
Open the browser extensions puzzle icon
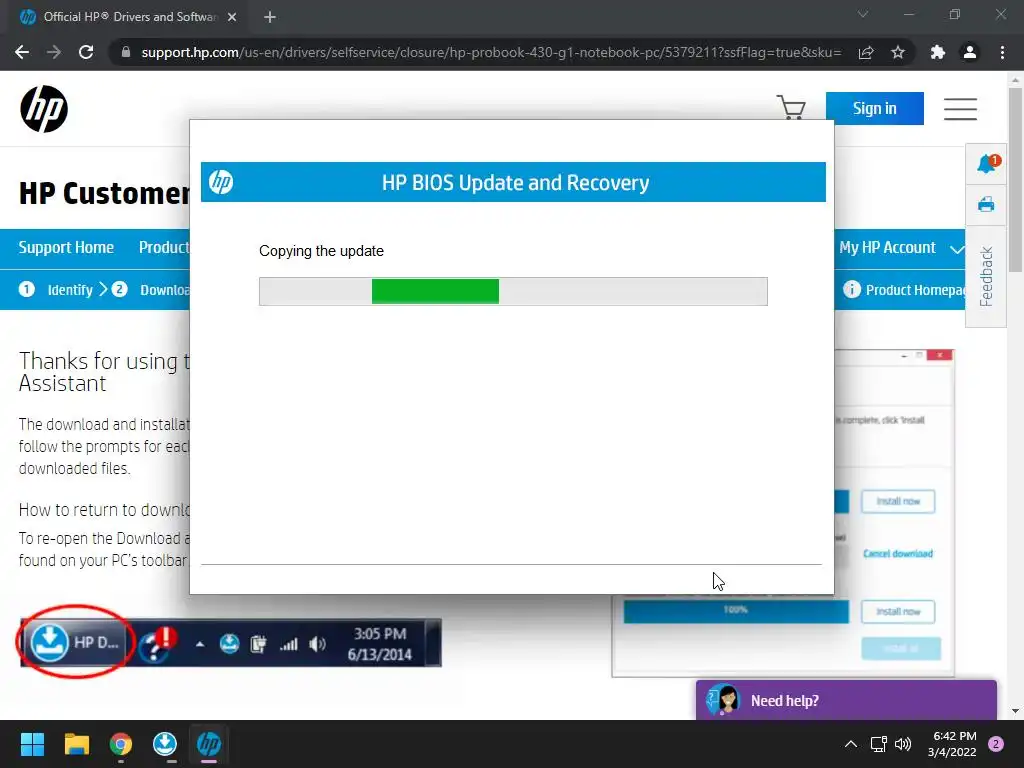click(x=938, y=52)
